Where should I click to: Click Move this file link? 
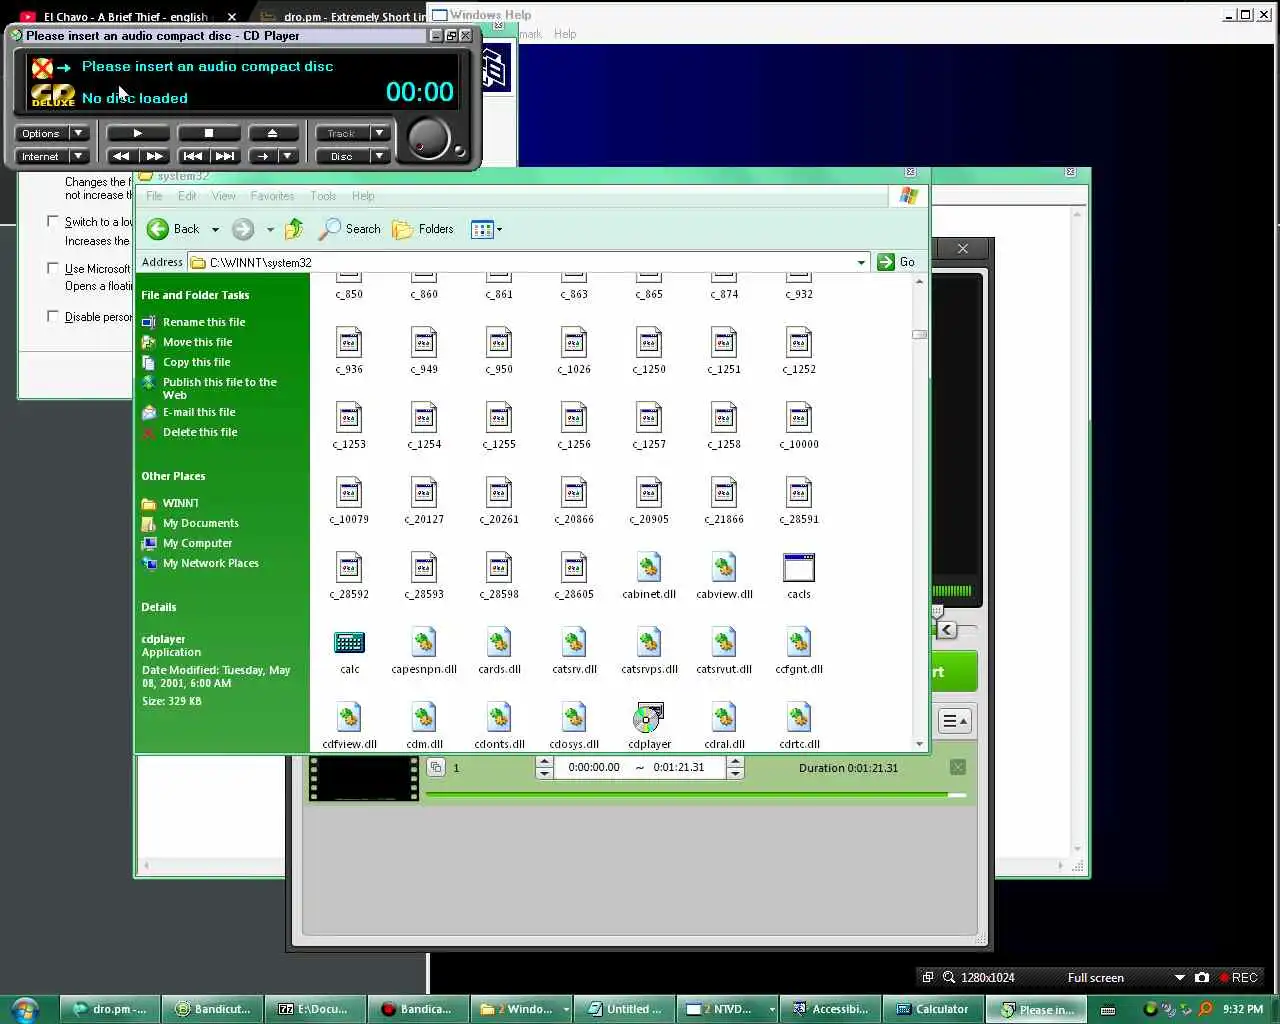coord(197,342)
